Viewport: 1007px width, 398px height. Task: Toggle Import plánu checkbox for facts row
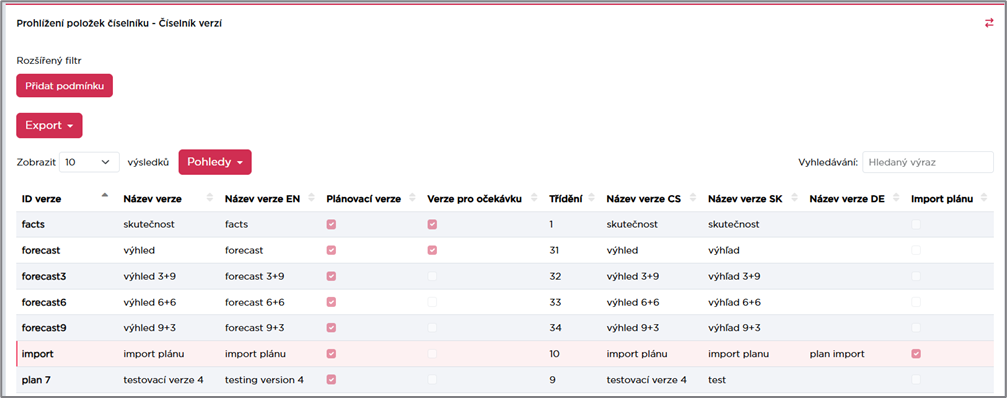[x=916, y=225]
